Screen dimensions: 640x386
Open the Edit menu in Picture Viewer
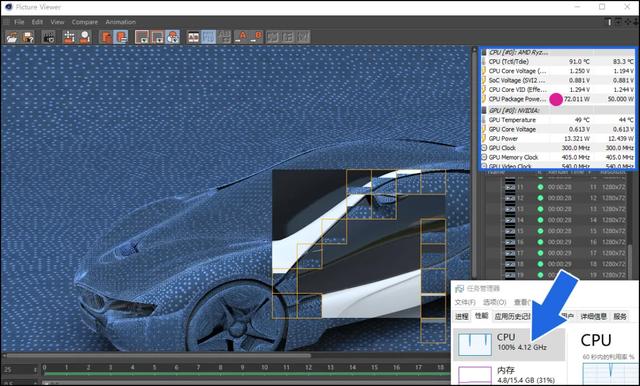click(x=37, y=22)
